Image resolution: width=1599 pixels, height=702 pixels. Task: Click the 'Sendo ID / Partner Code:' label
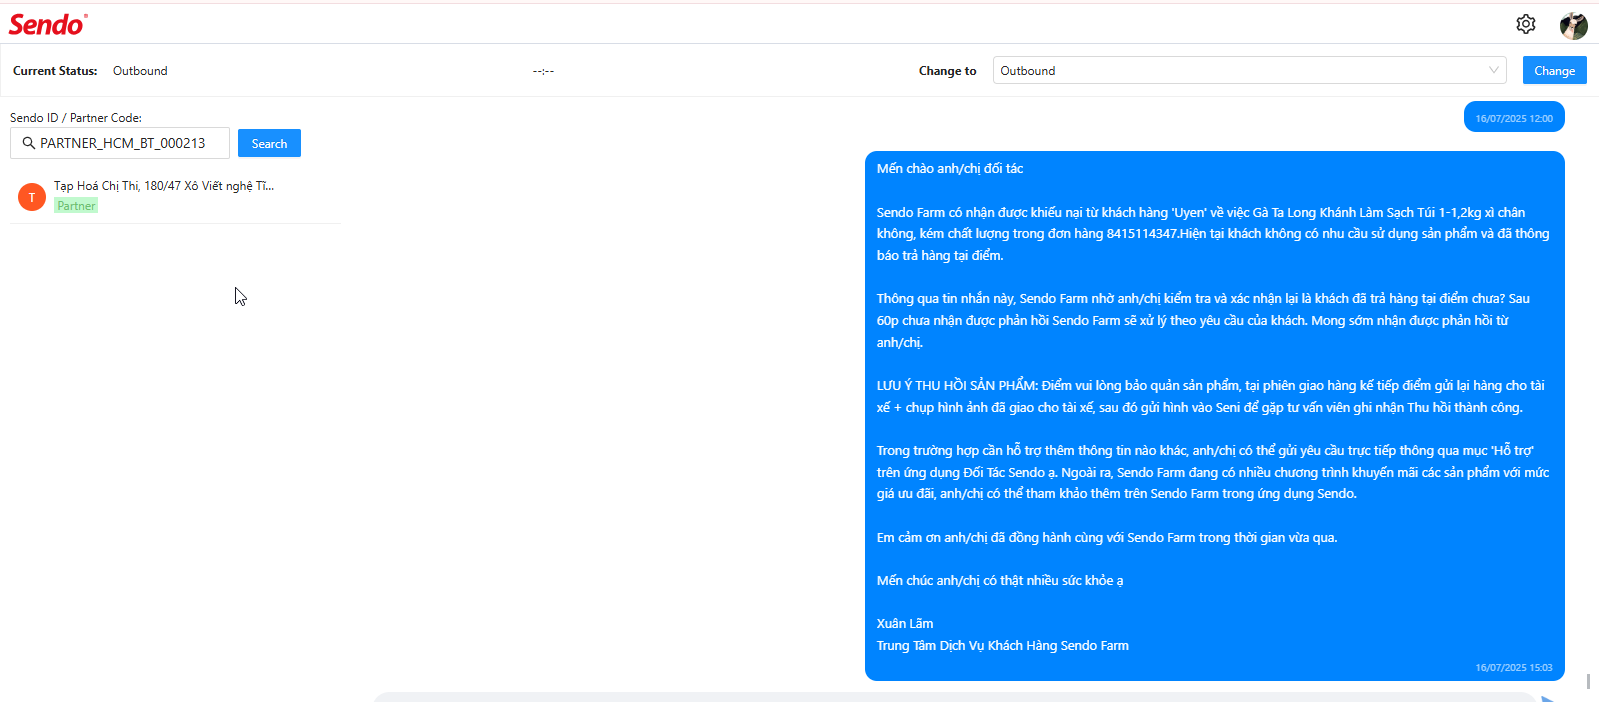(x=76, y=117)
